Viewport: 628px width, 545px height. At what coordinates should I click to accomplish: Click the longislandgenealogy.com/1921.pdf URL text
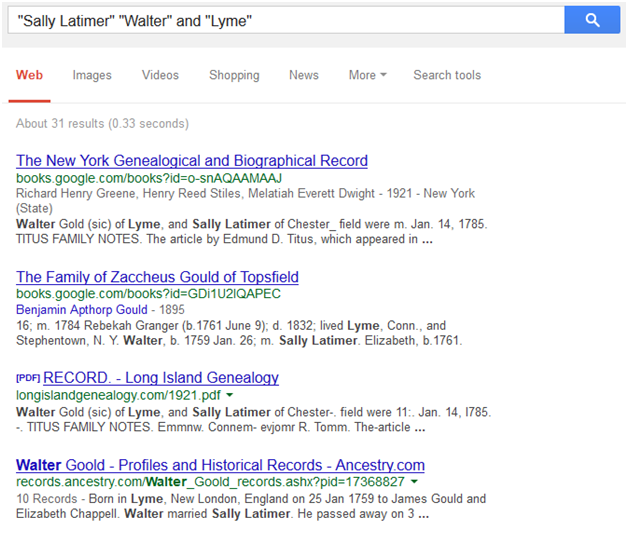(118, 395)
